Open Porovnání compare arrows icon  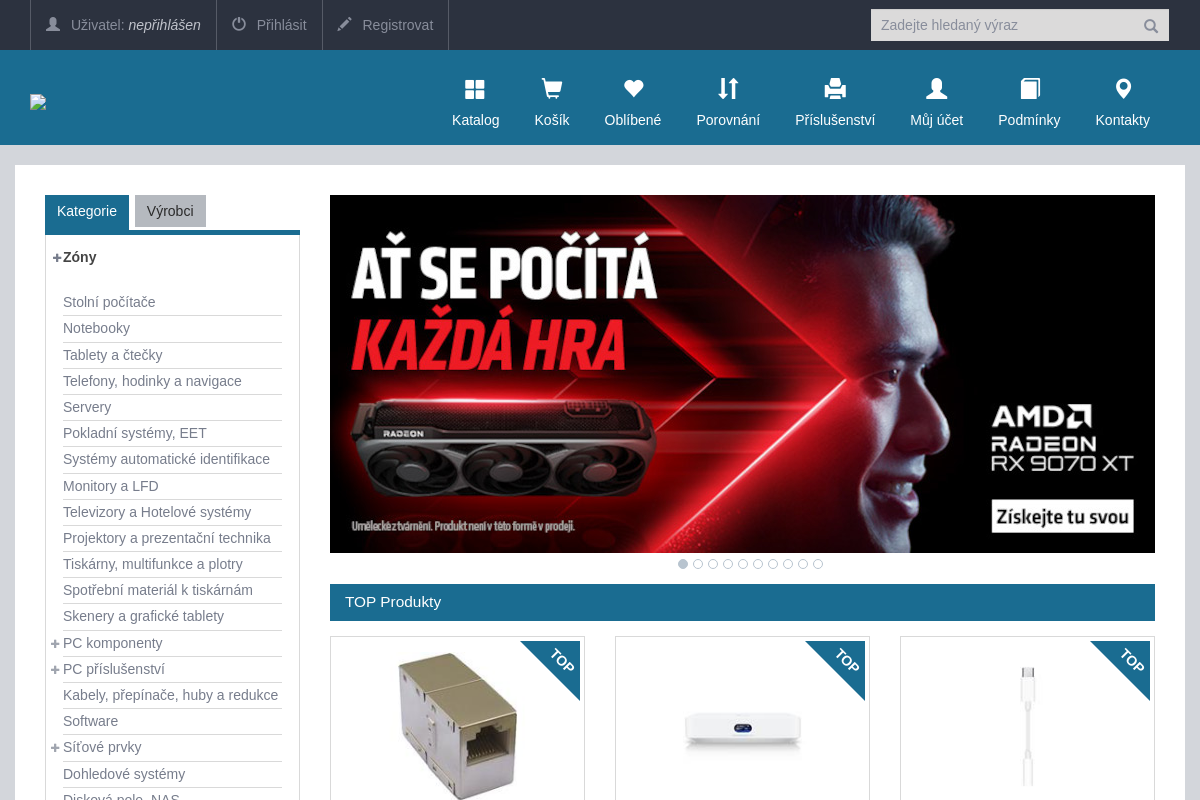click(728, 89)
